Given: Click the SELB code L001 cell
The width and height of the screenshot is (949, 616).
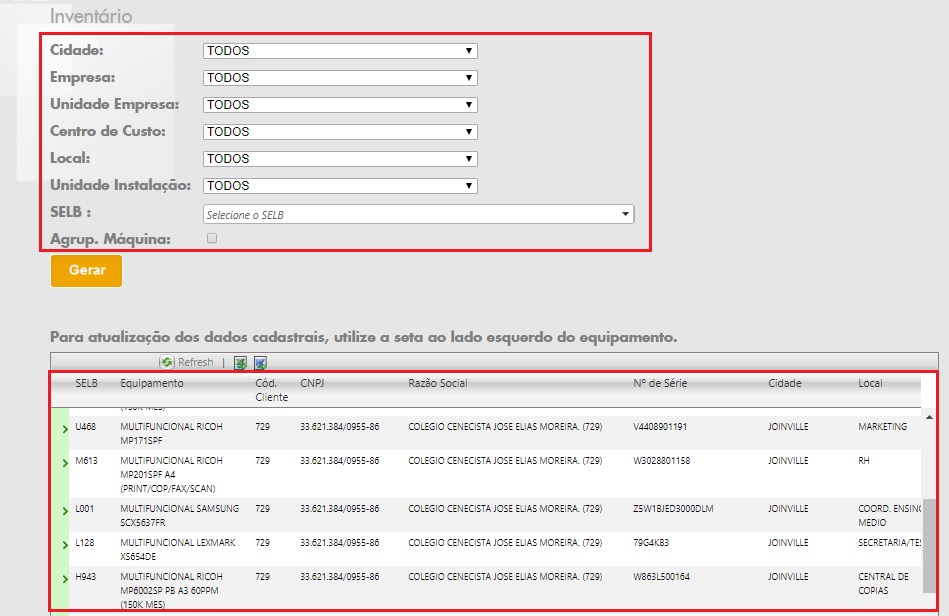Looking at the screenshot, I should (85, 509).
